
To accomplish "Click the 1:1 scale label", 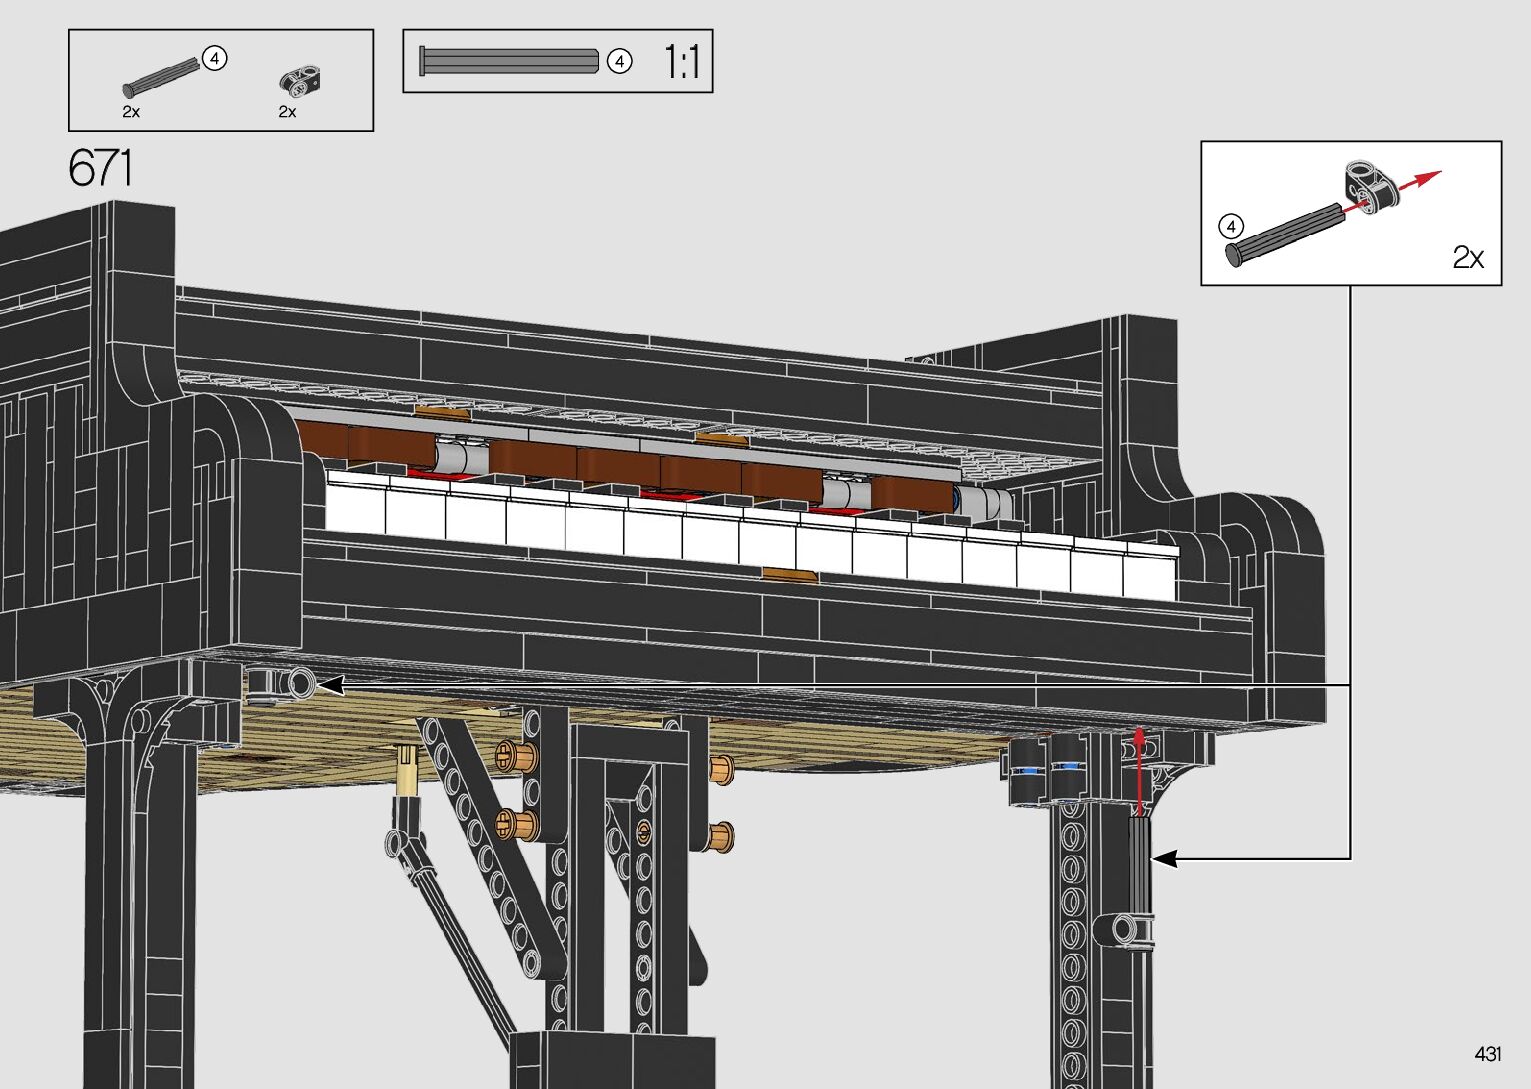I will (x=681, y=62).
